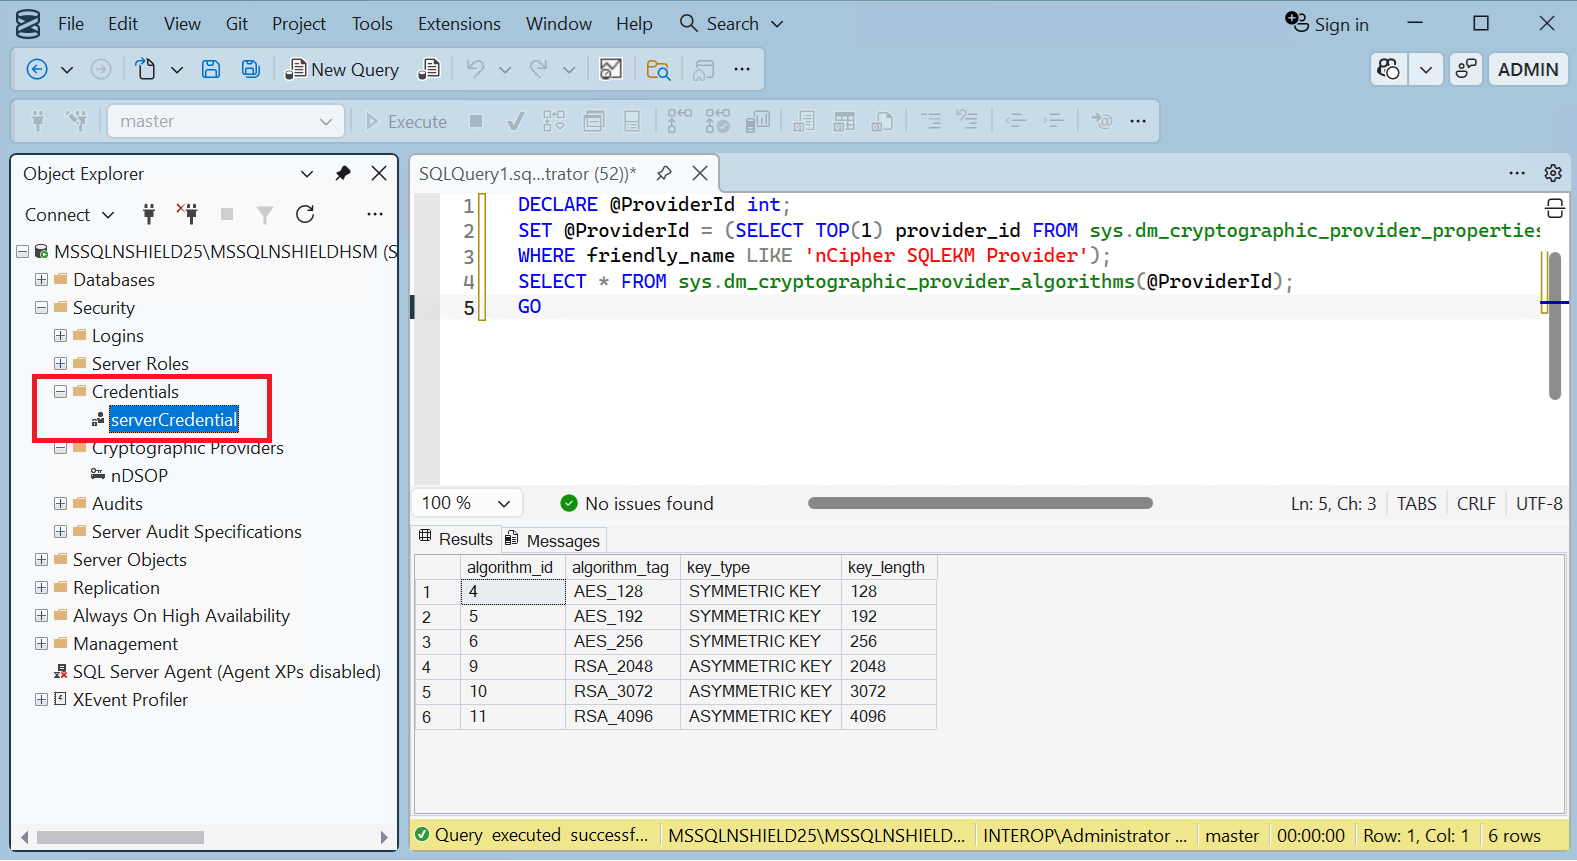Click the Filter icon in Object Explorer
The width and height of the screenshot is (1577, 861).
265,214
